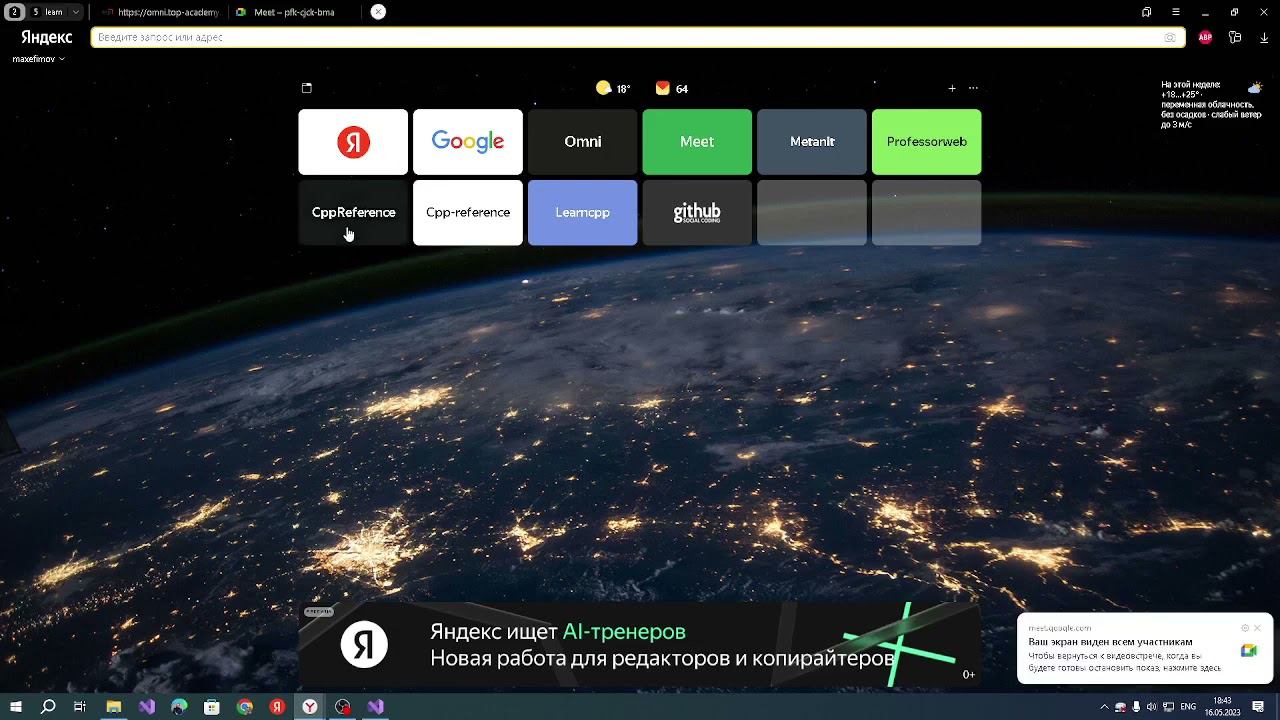Open the dark CppReference tile
Viewport: 1280px width, 720px height.
pos(353,212)
